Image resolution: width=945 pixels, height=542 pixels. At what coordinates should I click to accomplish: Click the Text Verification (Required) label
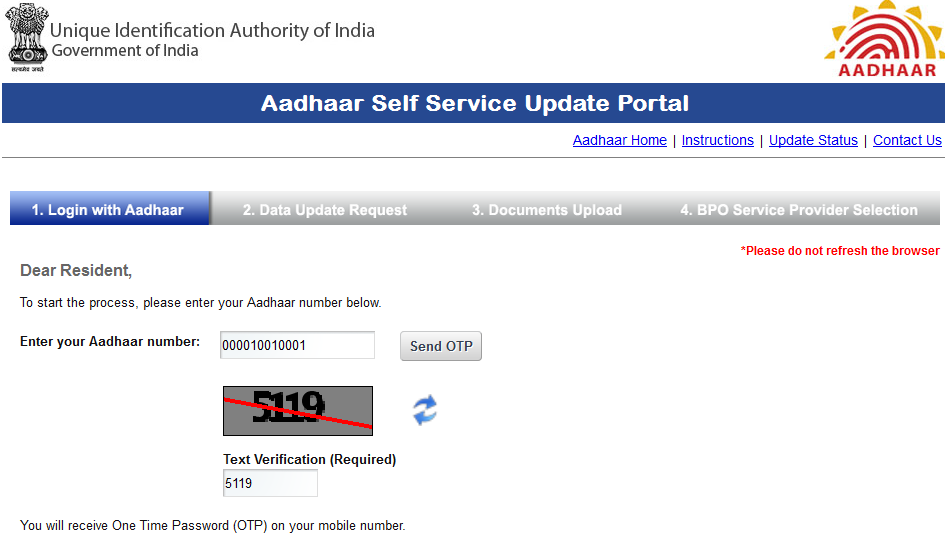click(310, 459)
